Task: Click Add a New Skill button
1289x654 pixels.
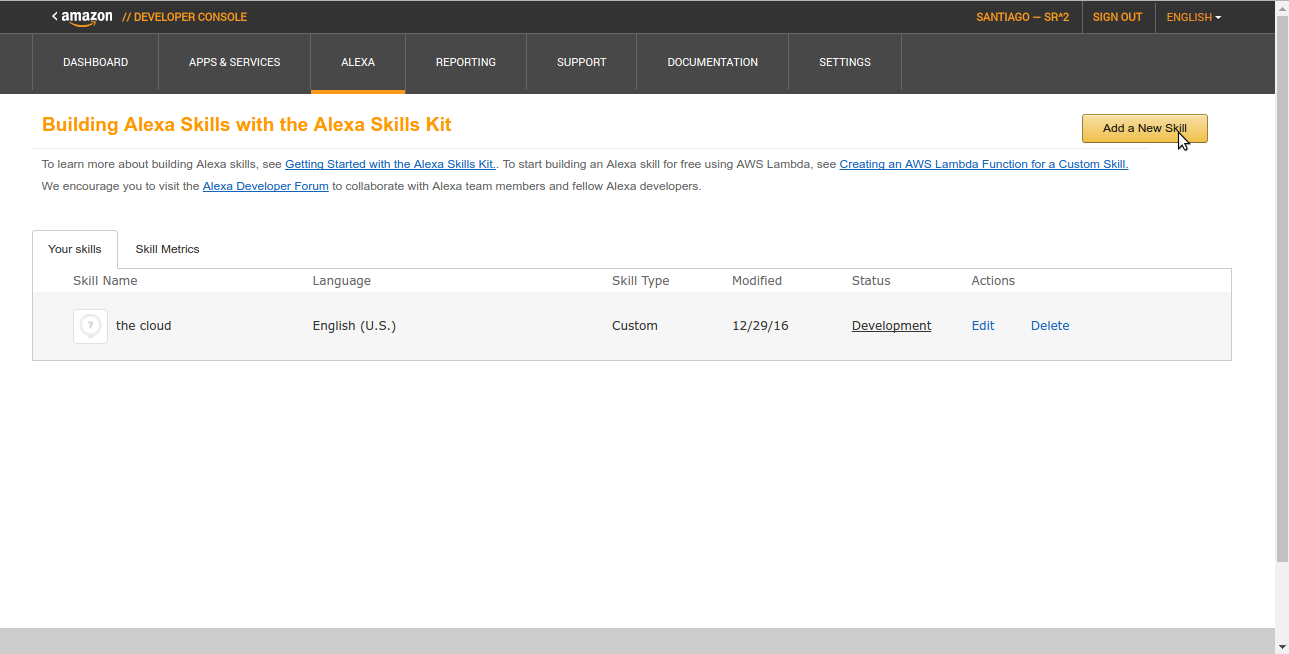Action: (1145, 128)
